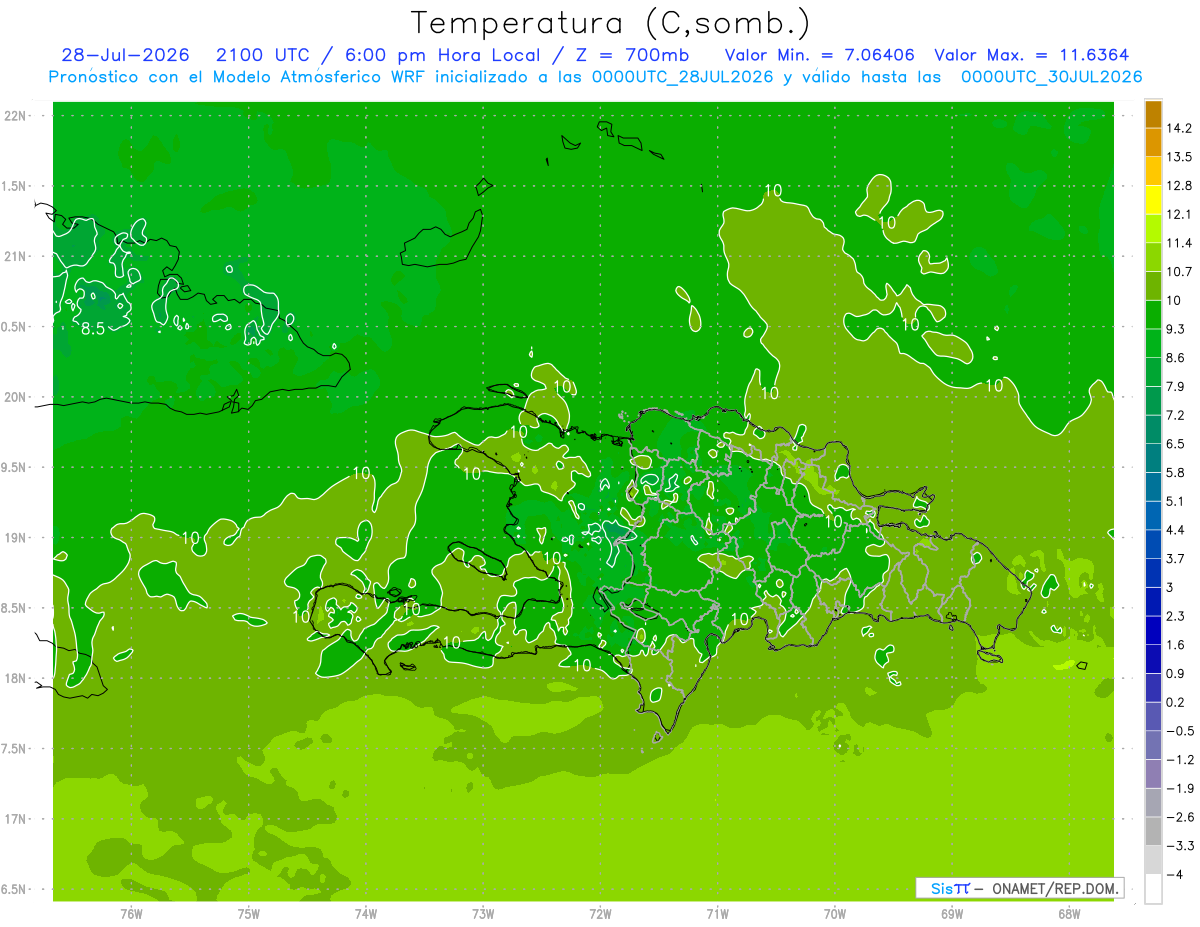Click the "14.2" value on the color scale
The height and width of the screenshot is (927, 1200).
coord(1181,128)
